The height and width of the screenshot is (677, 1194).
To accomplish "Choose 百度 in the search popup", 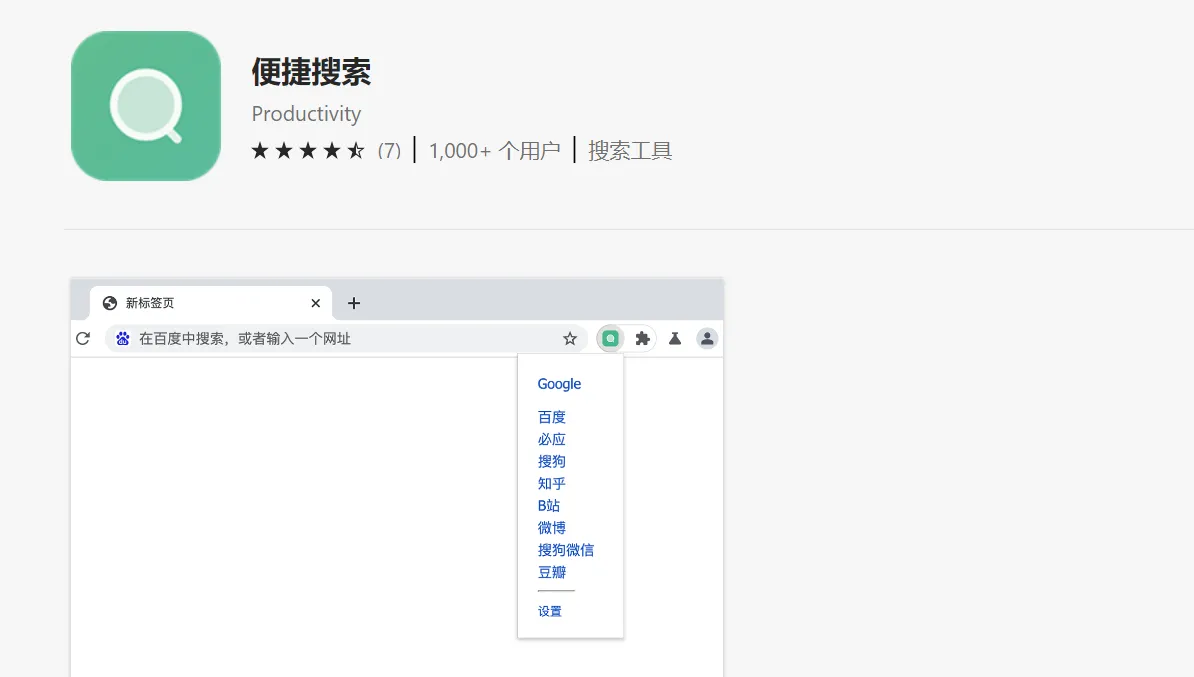I will click(x=551, y=417).
